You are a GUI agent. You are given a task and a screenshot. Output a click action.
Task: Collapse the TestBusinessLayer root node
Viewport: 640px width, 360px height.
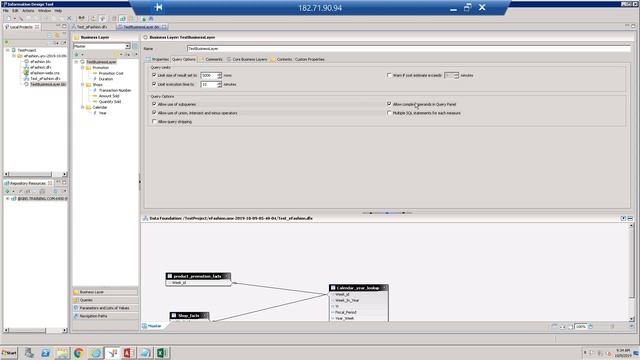click(x=76, y=62)
